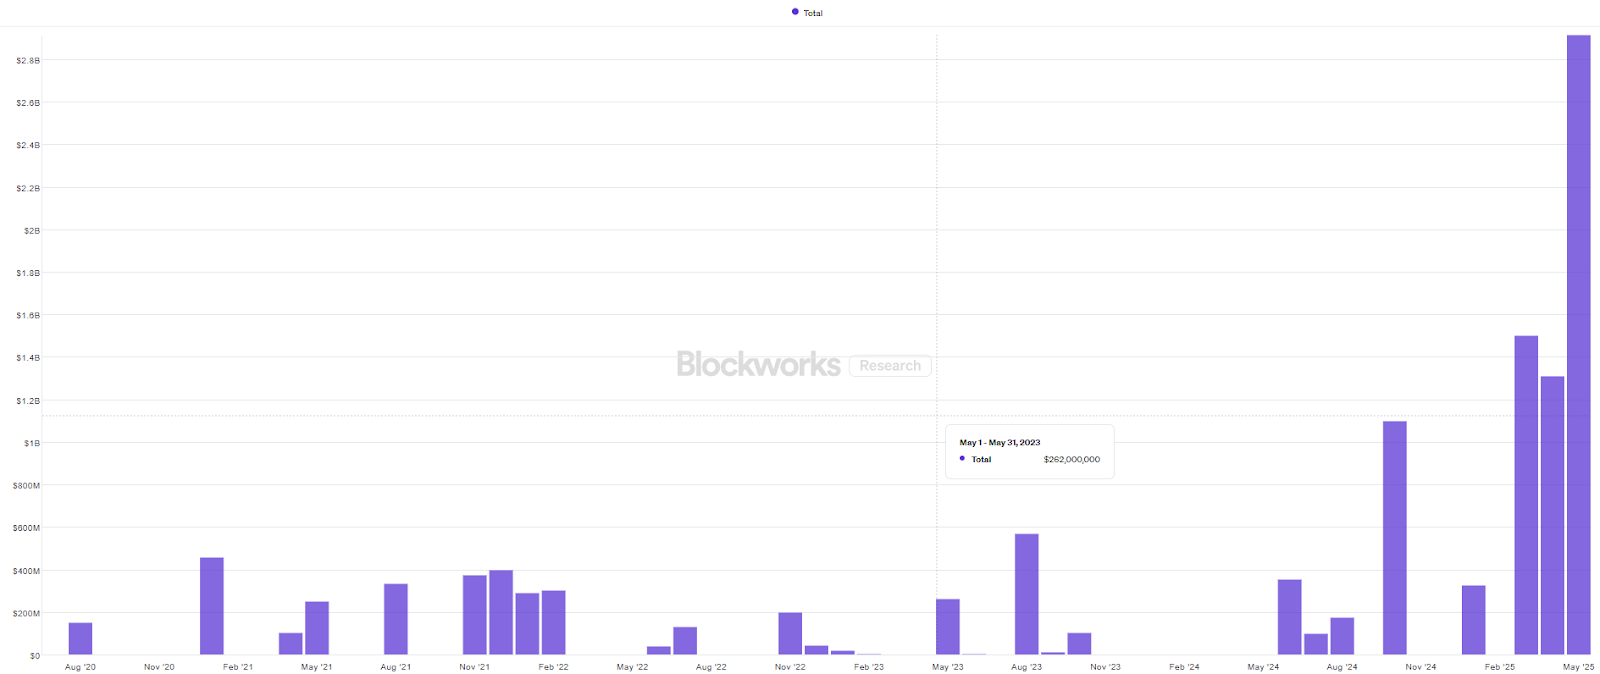This screenshot has width=1600, height=674.
Task: Toggle the Total series in the legend
Action: coord(812,13)
